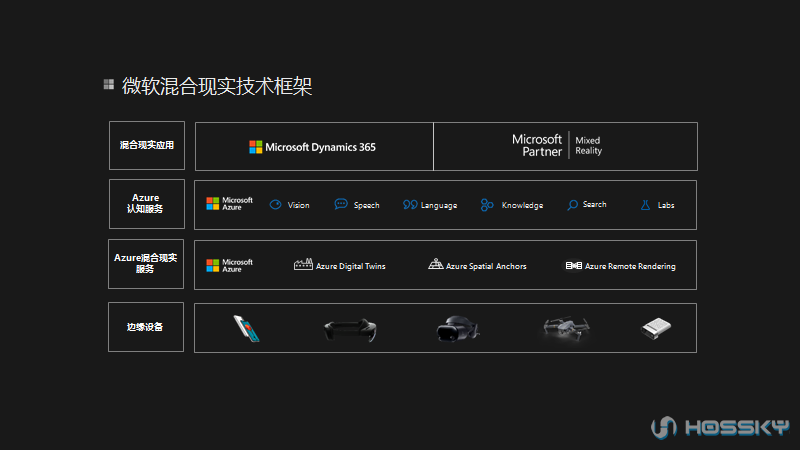800x450 pixels.
Task: Select the HoloLens headset image
Action: click(351, 330)
